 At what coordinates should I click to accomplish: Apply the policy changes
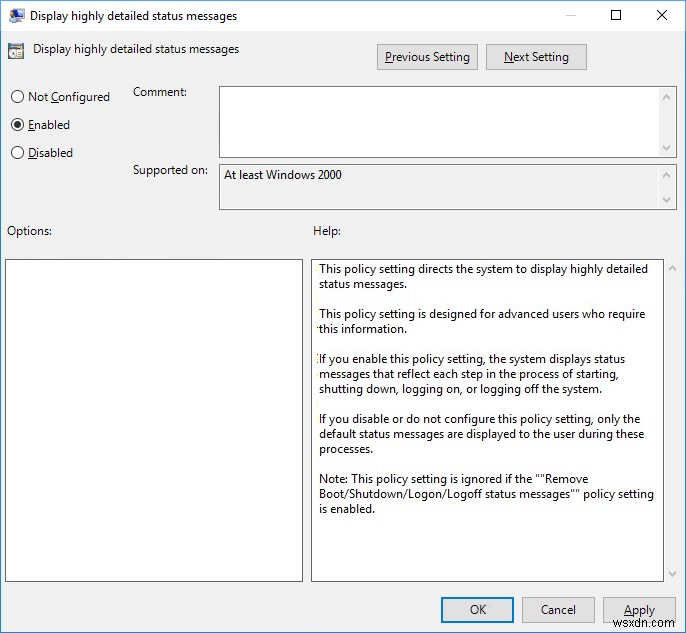pos(639,609)
